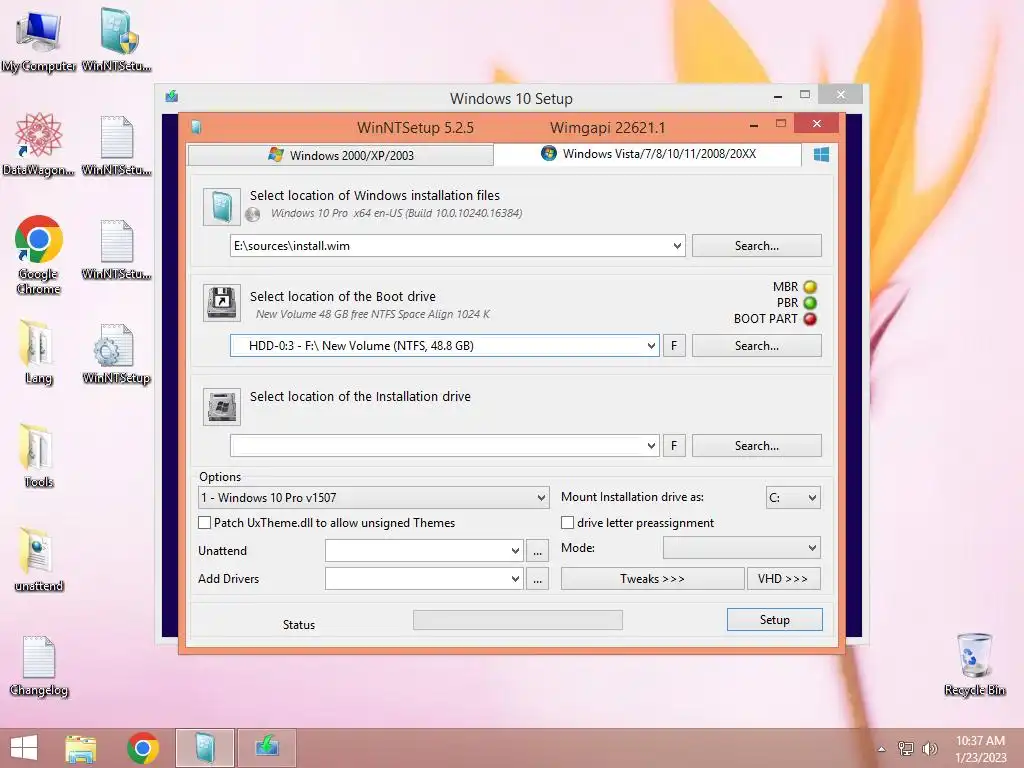1024x768 pixels.
Task: Browse for drivers with the ... button
Action: coord(537,579)
